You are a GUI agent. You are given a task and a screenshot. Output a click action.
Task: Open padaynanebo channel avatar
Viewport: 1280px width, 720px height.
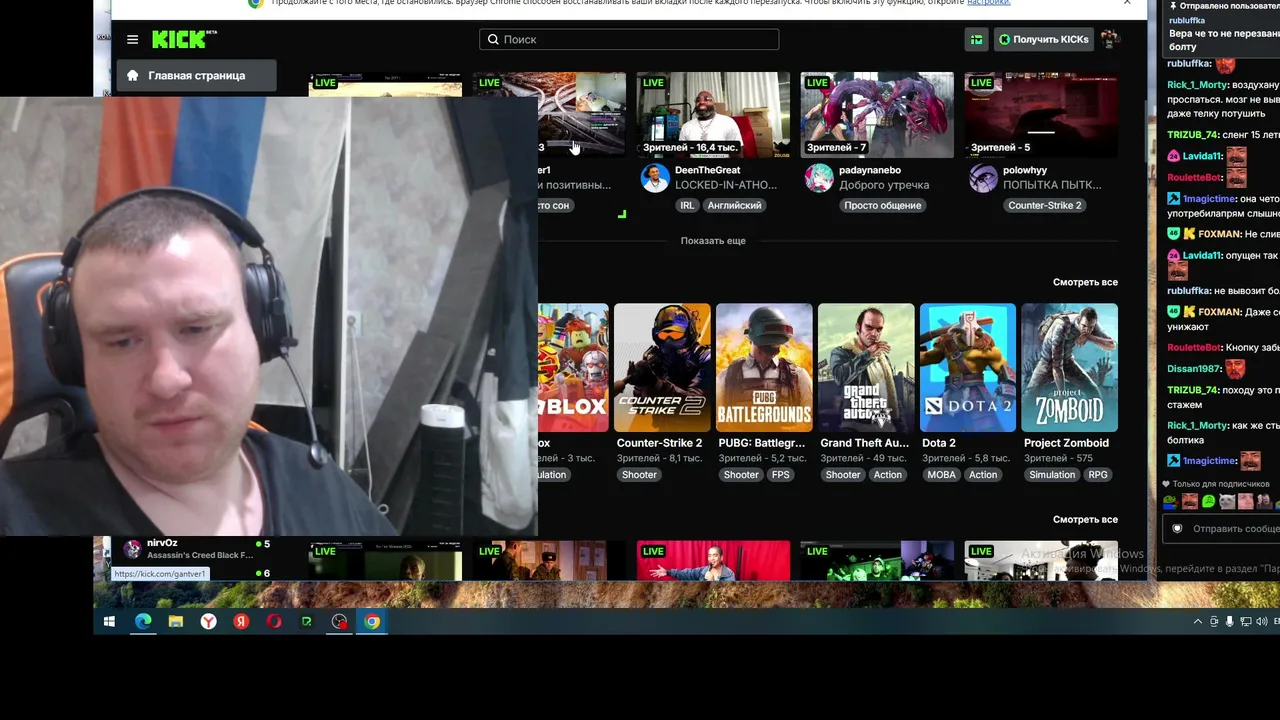(x=819, y=178)
